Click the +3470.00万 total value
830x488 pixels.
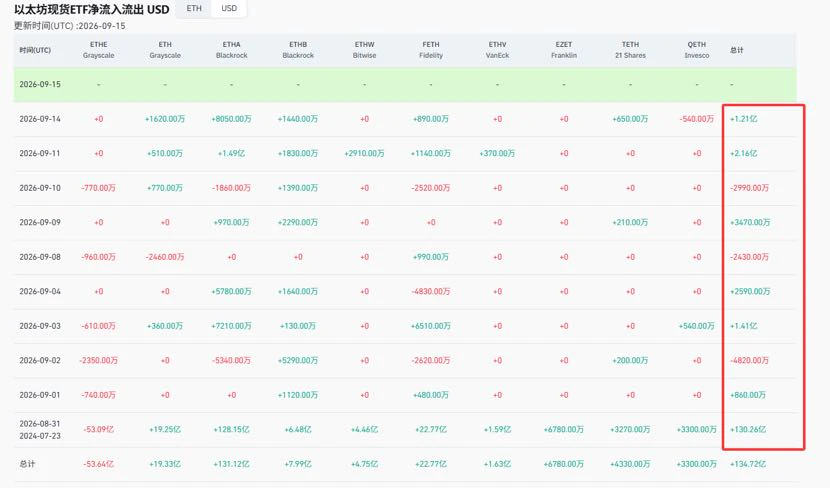pyautogui.click(x=750, y=222)
